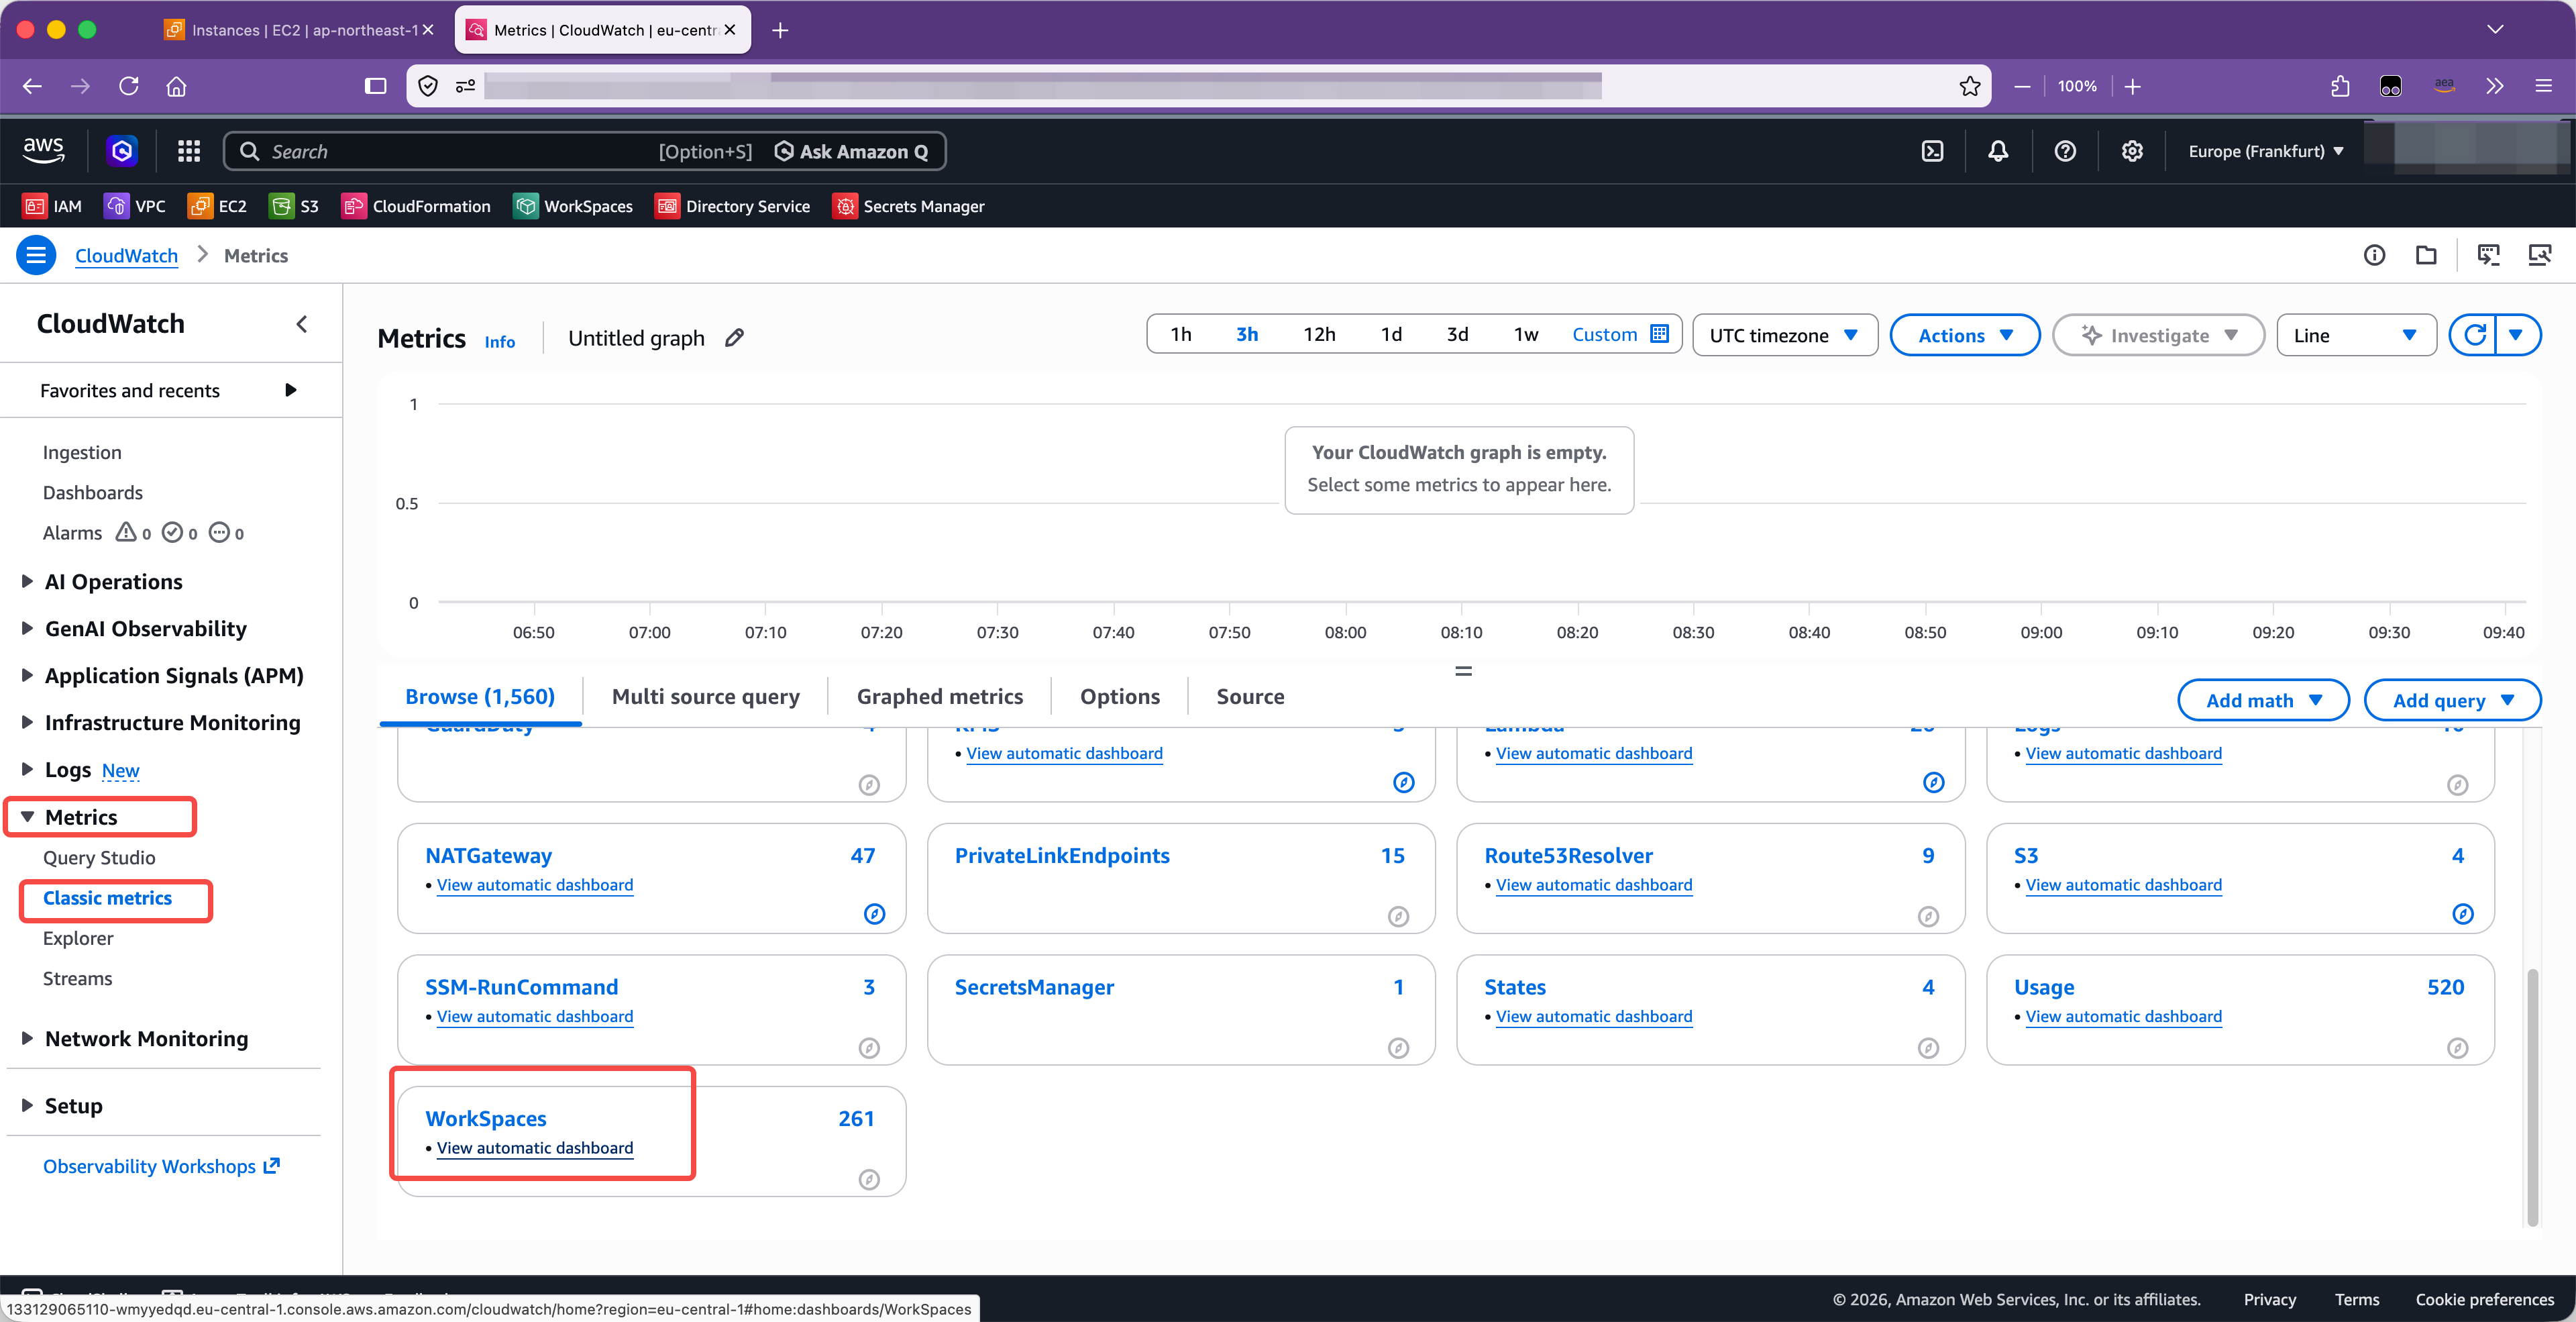This screenshot has width=2576, height=1322.
Task: Open notifications bell icon
Action: (x=1998, y=151)
